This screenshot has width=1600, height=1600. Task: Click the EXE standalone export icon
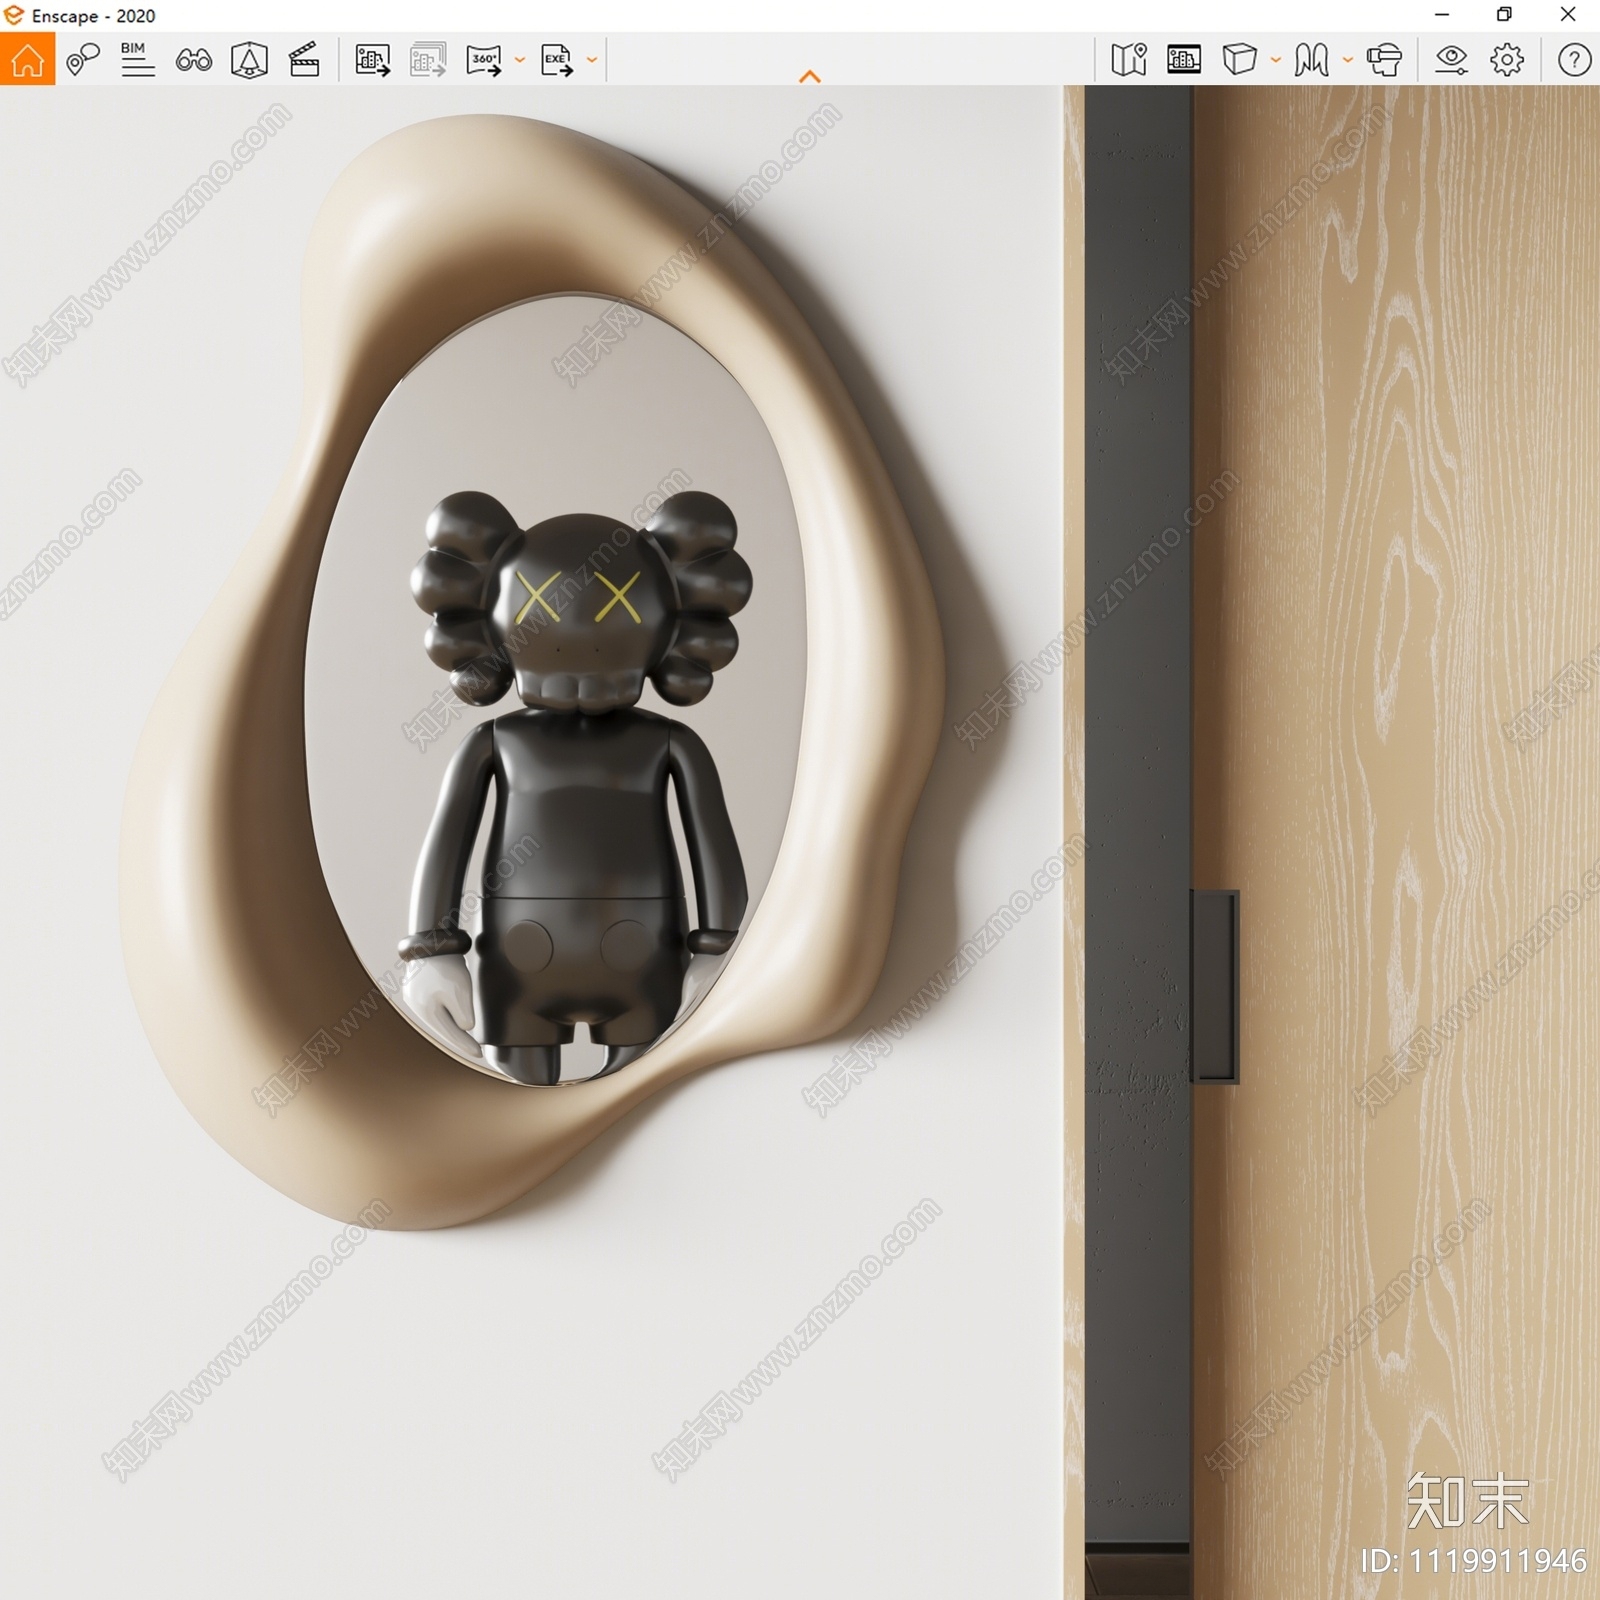pyautogui.click(x=557, y=60)
